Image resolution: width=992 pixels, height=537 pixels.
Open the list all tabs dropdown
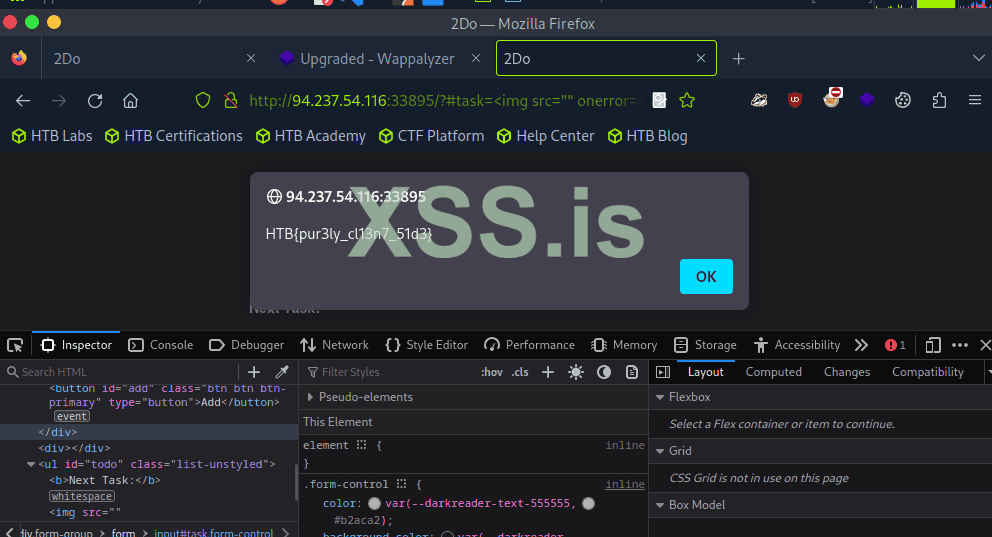coord(978,58)
